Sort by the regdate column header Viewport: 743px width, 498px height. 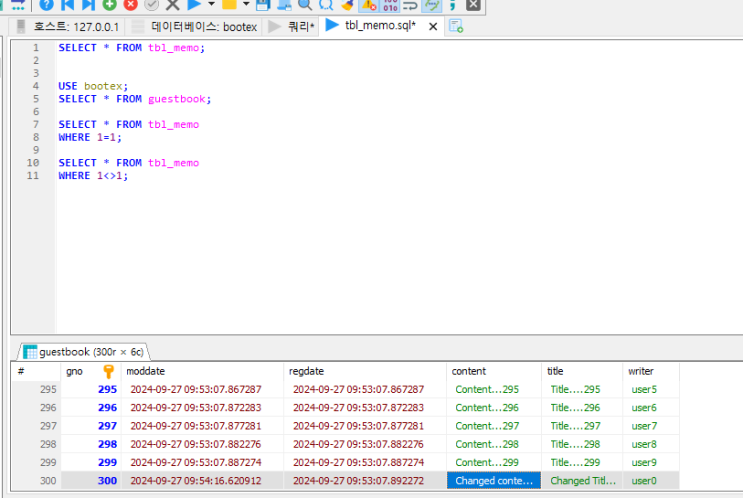(x=306, y=371)
